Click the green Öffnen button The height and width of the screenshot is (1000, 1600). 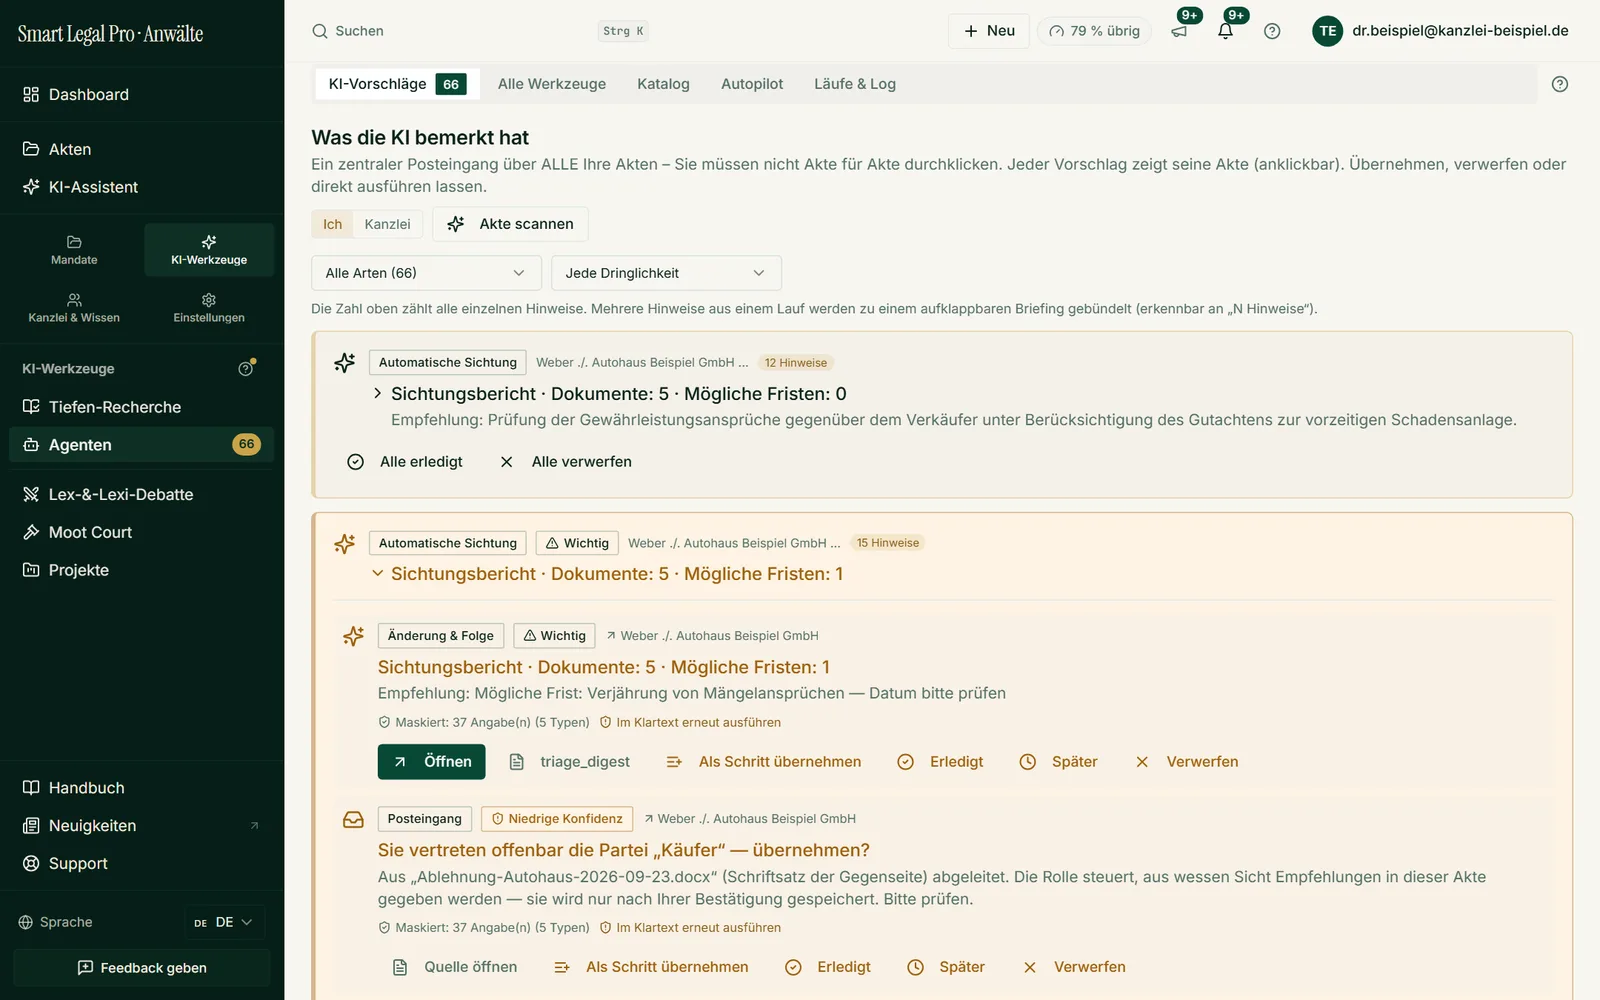click(x=432, y=762)
